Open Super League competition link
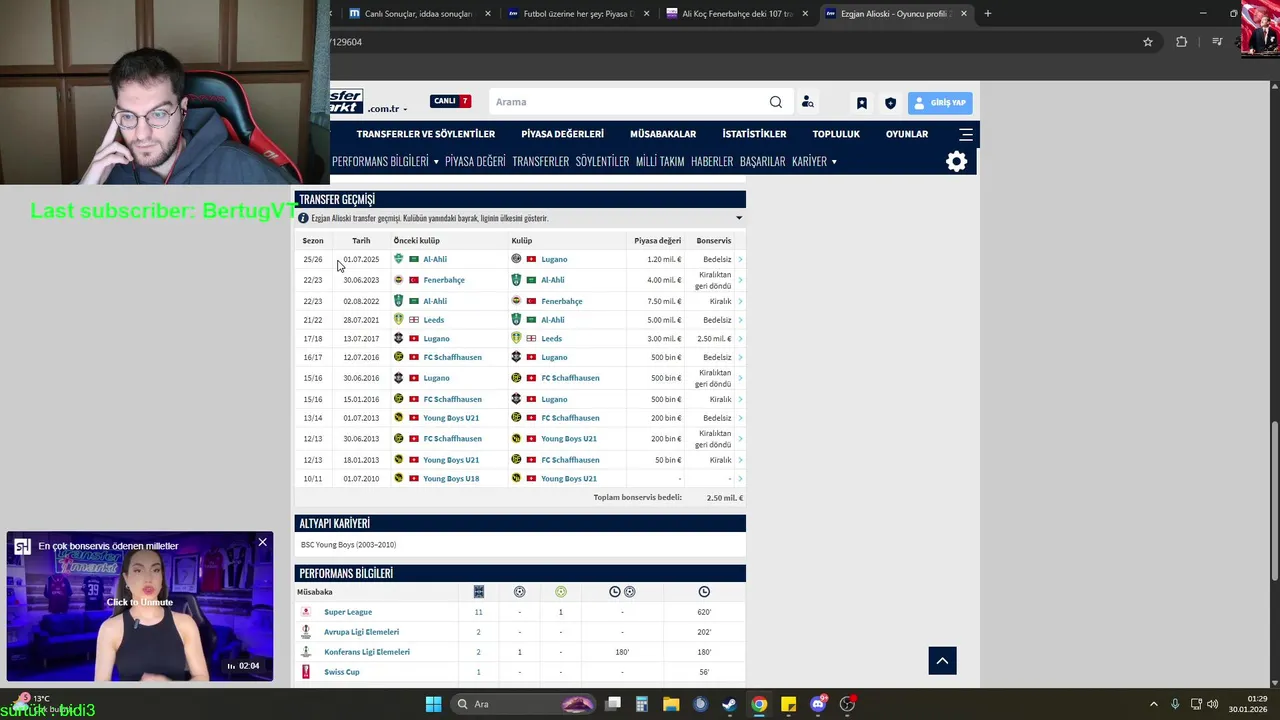The image size is (1280, 720). 348,612
